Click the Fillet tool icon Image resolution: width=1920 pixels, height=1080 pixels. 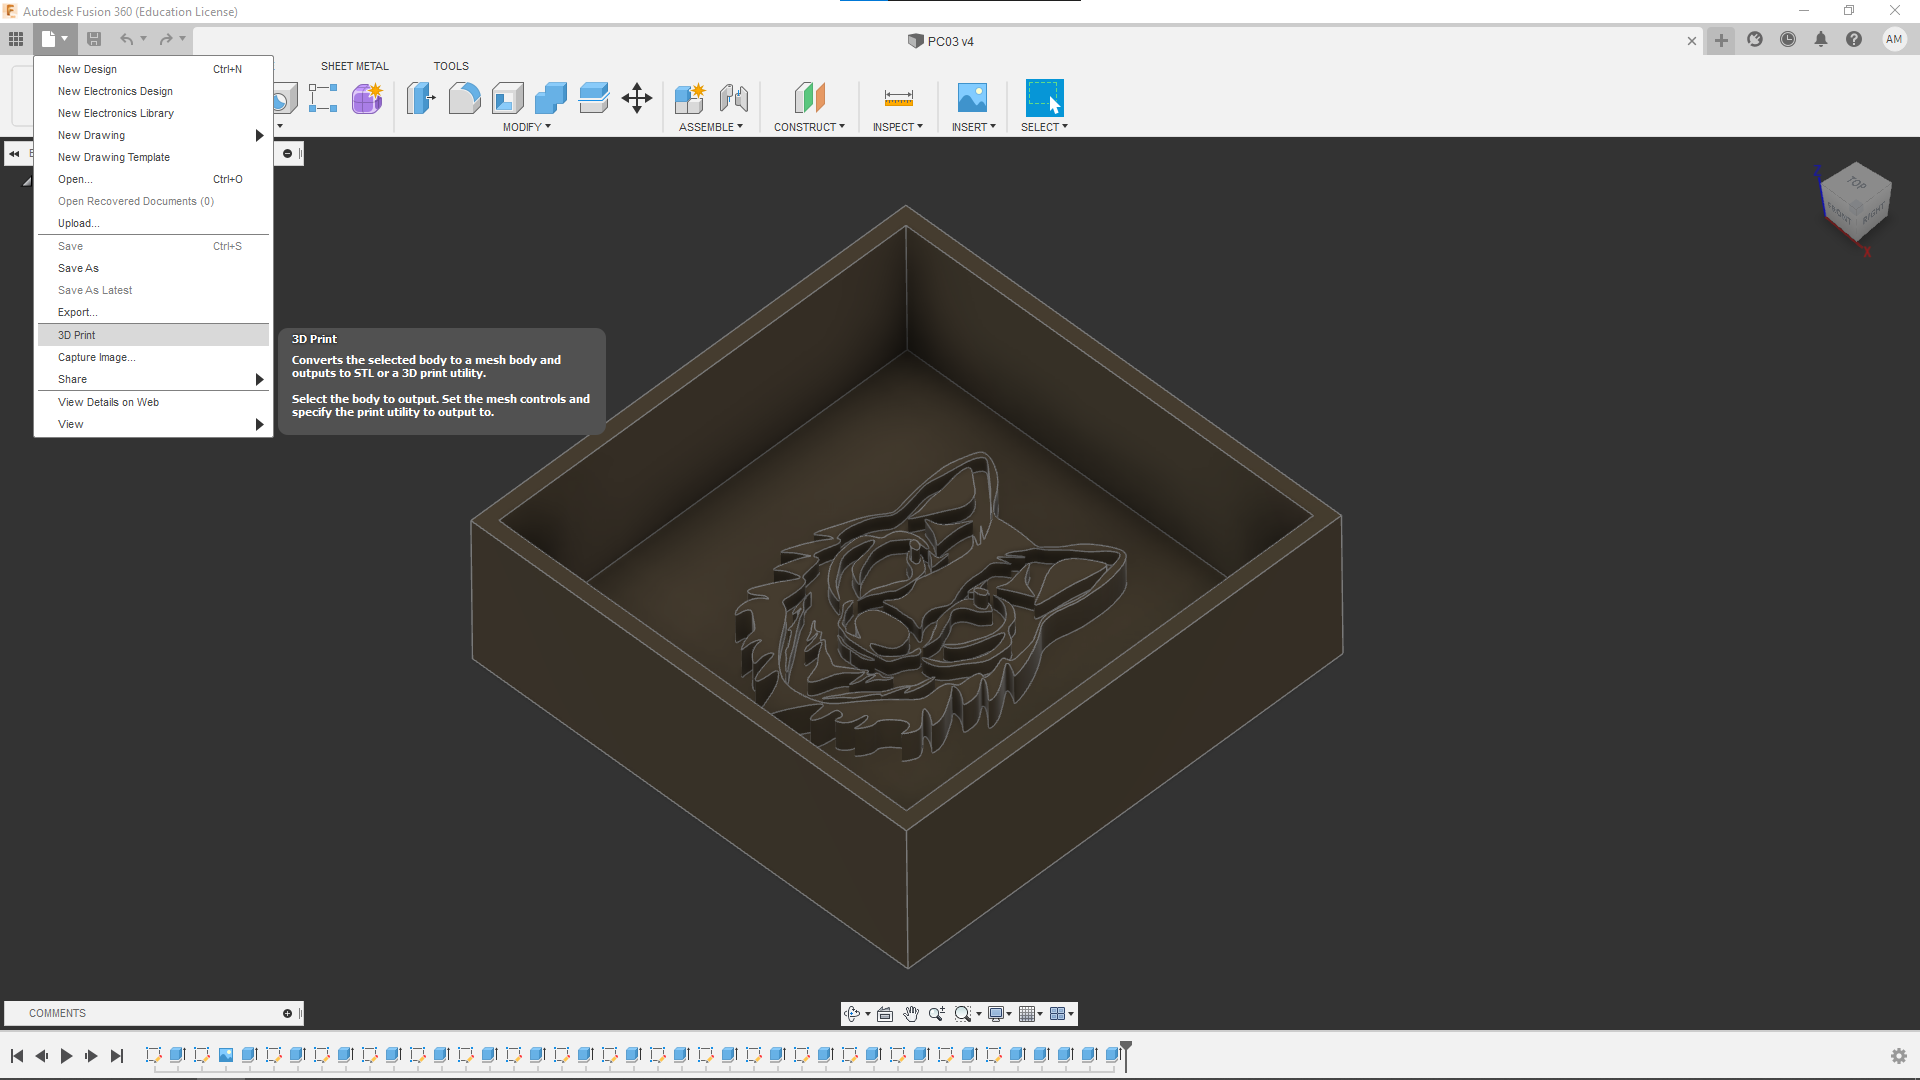point(464,98)
